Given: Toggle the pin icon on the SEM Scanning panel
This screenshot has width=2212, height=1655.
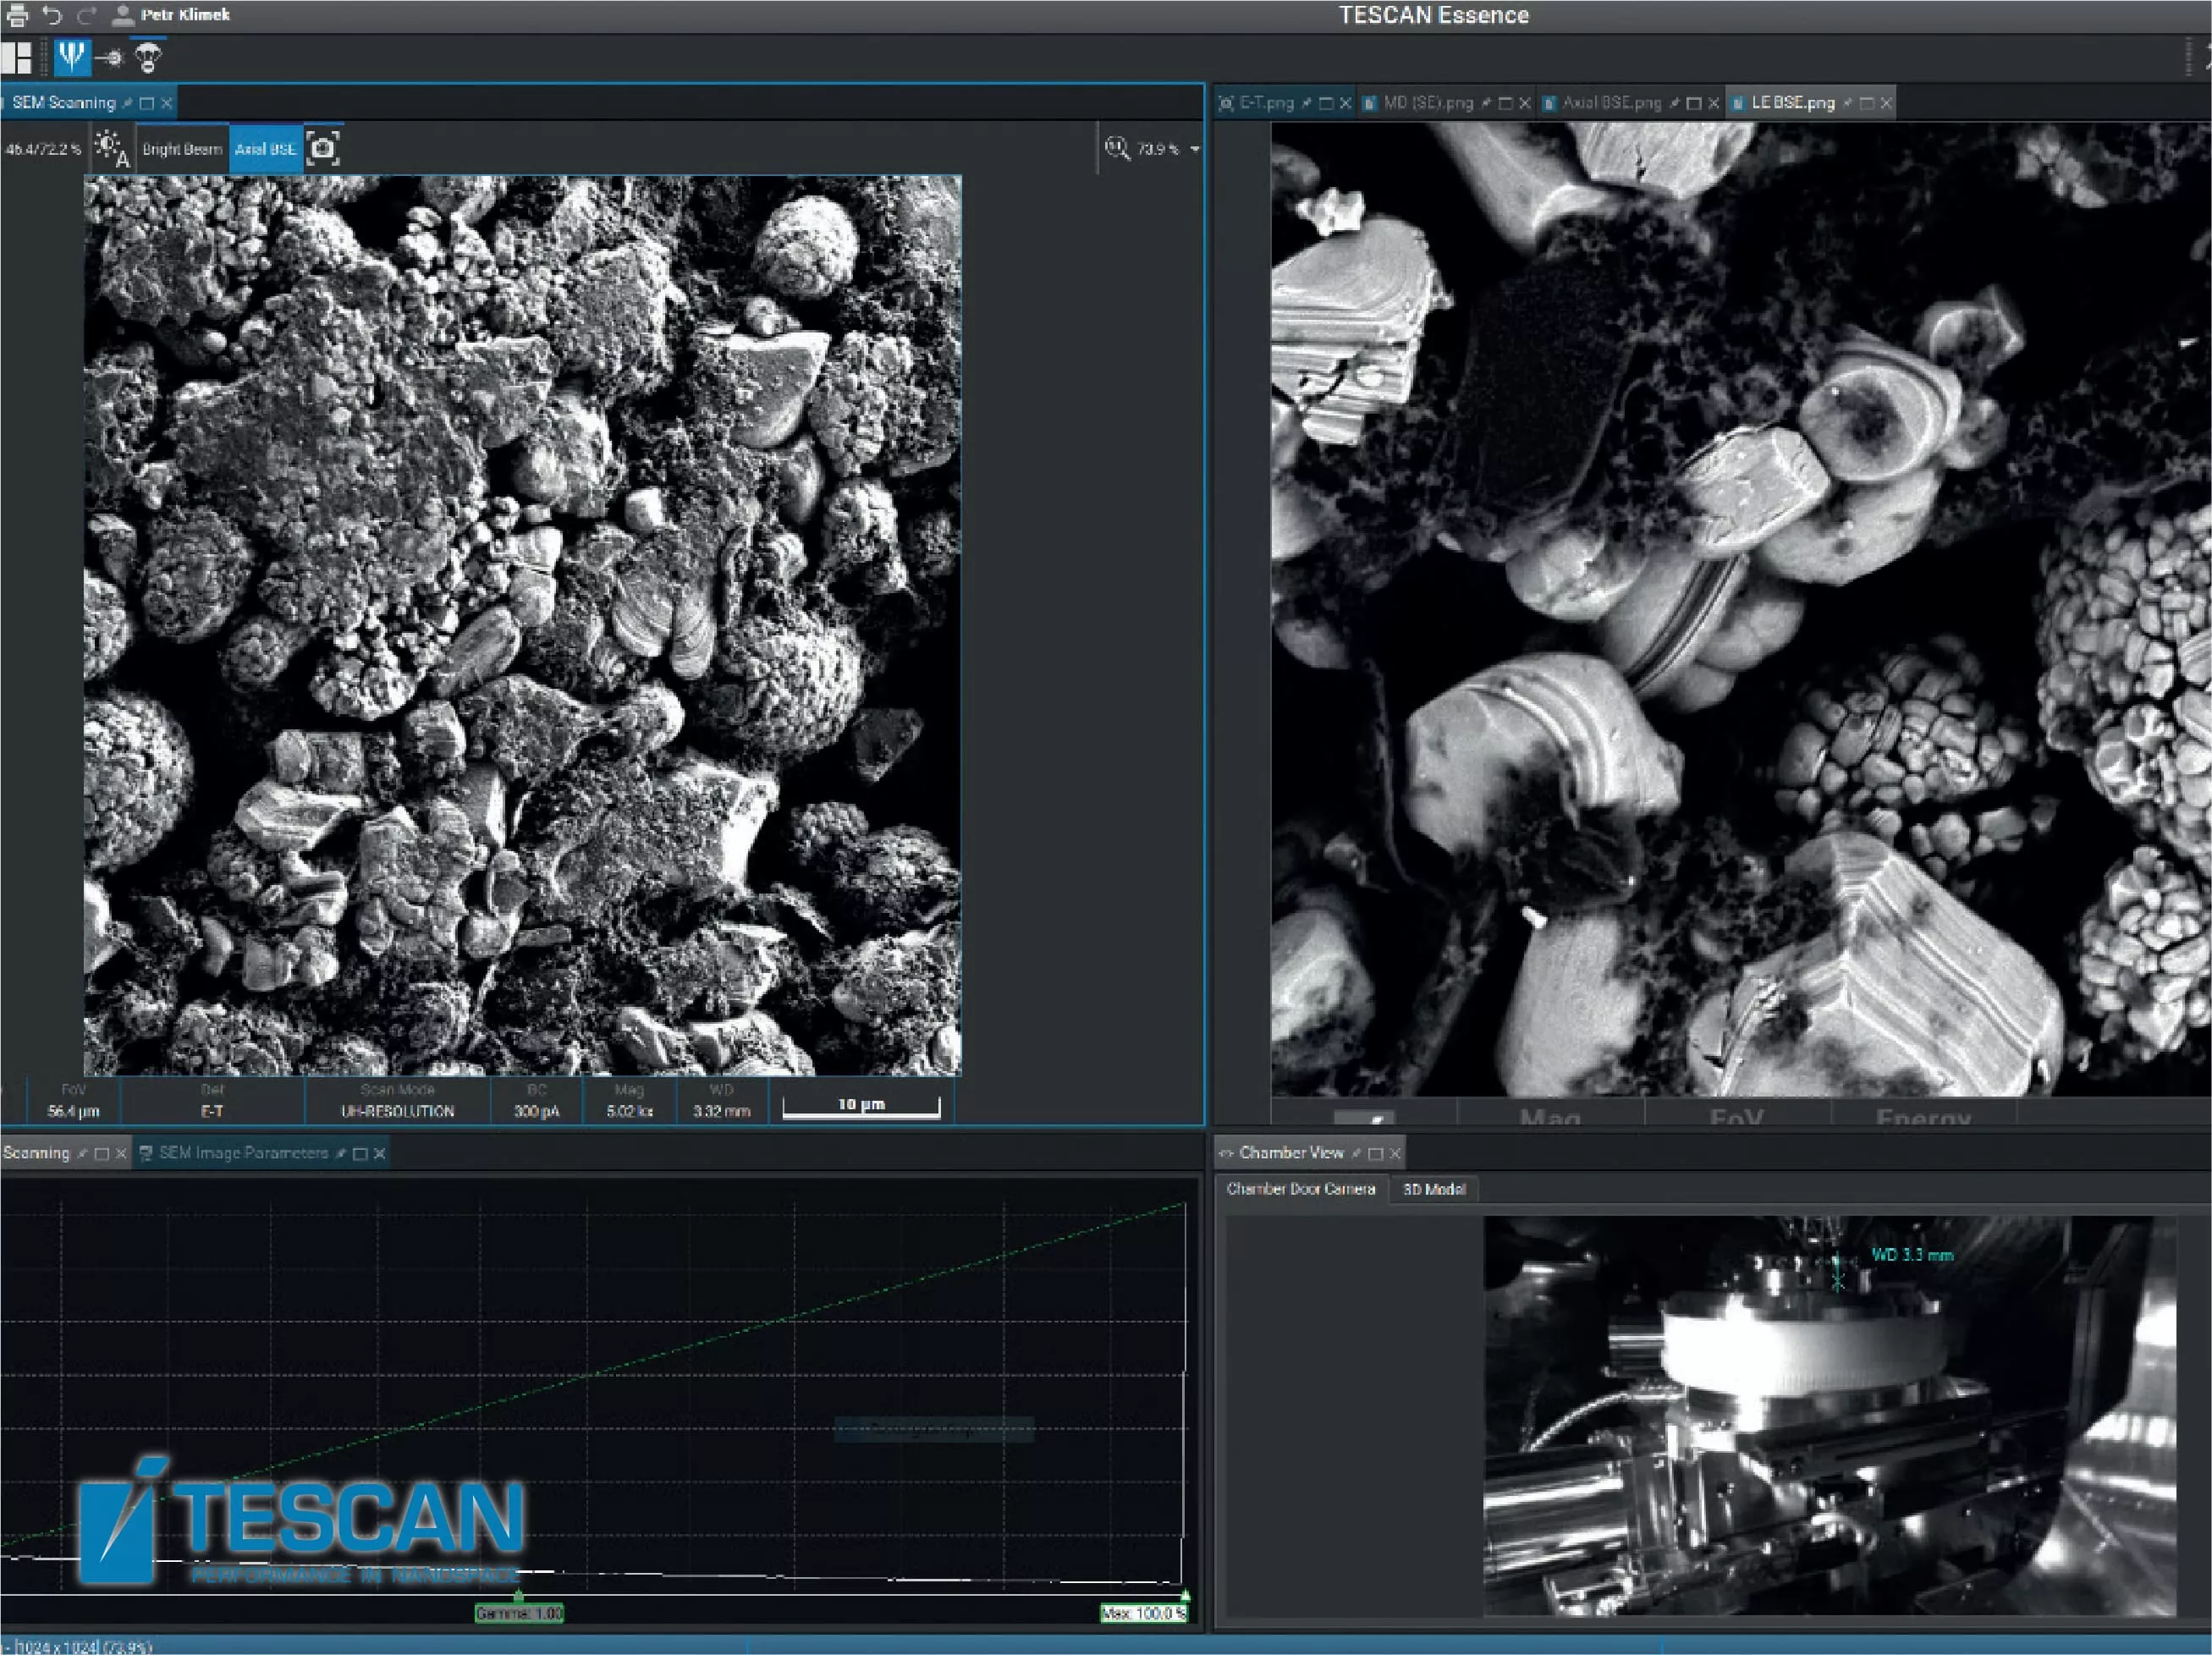Looking at the screenshot, I should tap(127, 103).
